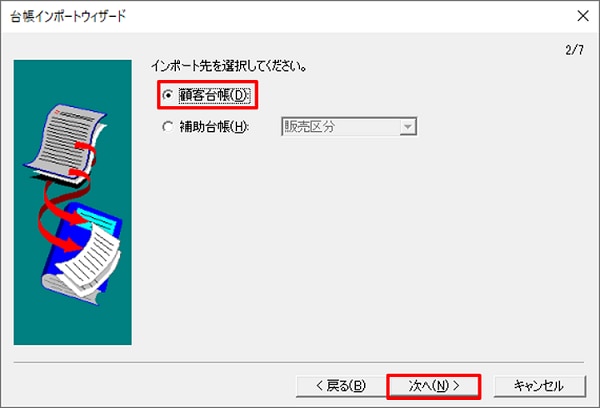Go back using the < 戻る(B) button
This screenshot has height=408, width=600.
pyautogui.click(x=341, y=386)
